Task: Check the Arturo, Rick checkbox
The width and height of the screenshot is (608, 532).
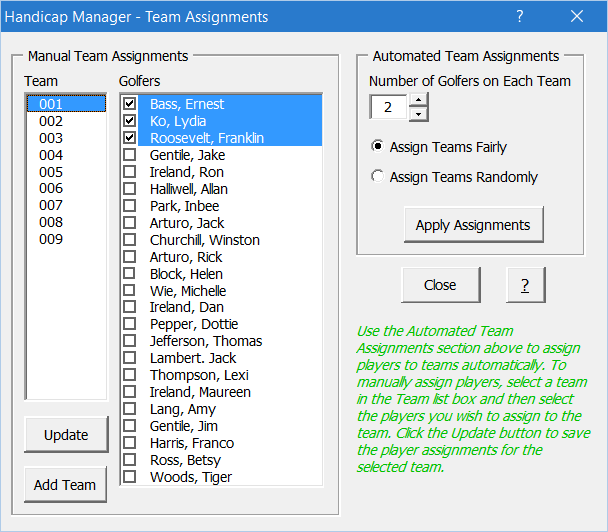Action: coord(130,256)
